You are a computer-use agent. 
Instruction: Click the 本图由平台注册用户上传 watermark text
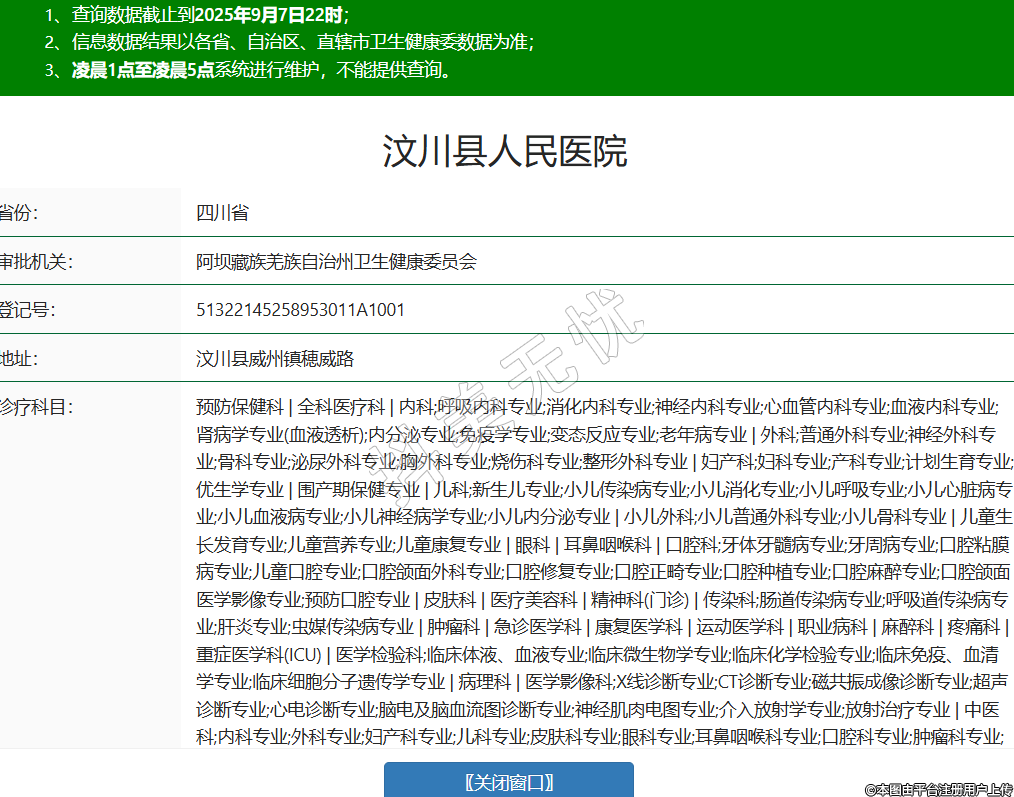point(938,789)
